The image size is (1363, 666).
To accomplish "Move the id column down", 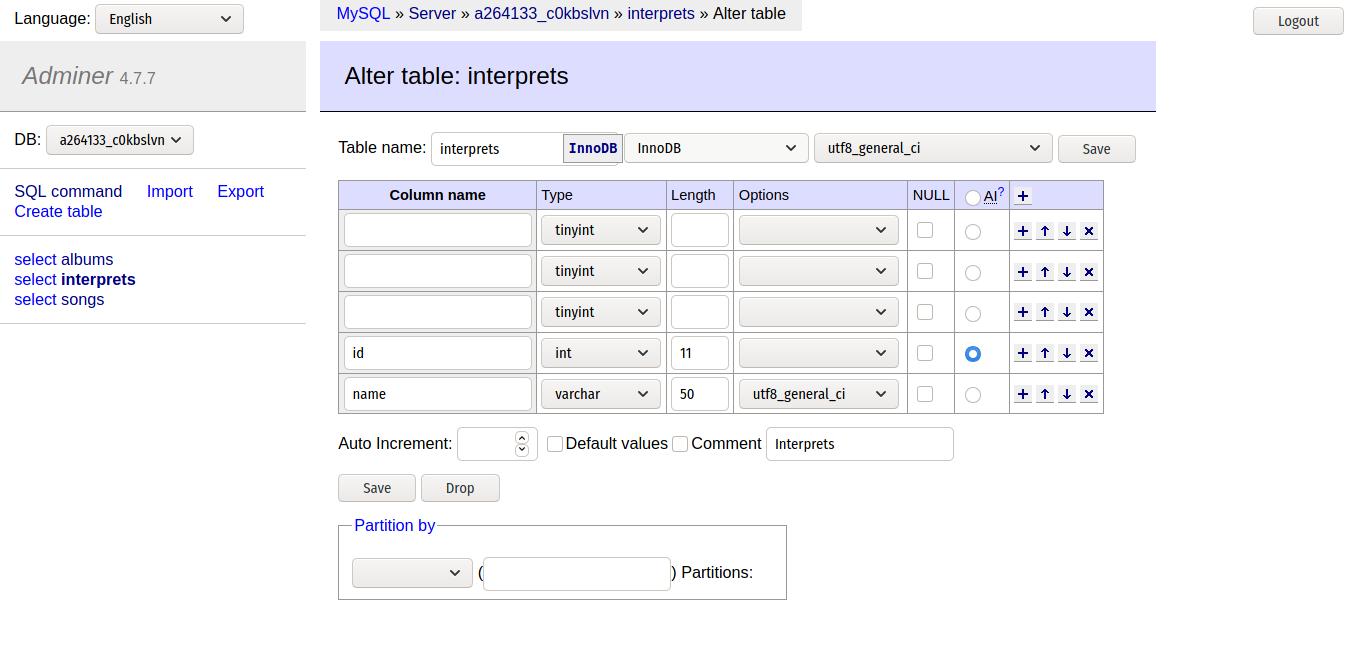I will [1066, 353].
